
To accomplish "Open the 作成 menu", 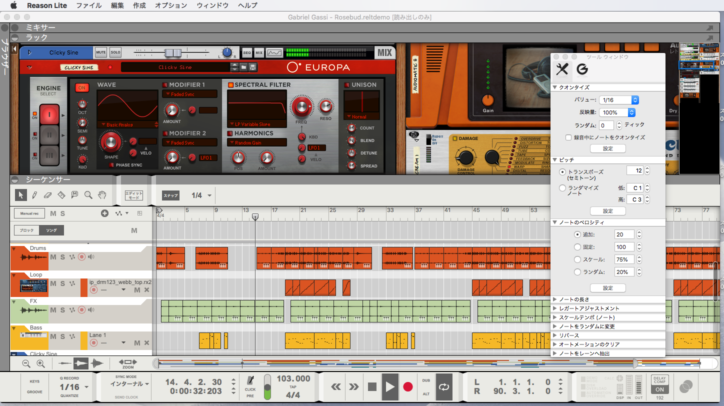I will [139, 6].
